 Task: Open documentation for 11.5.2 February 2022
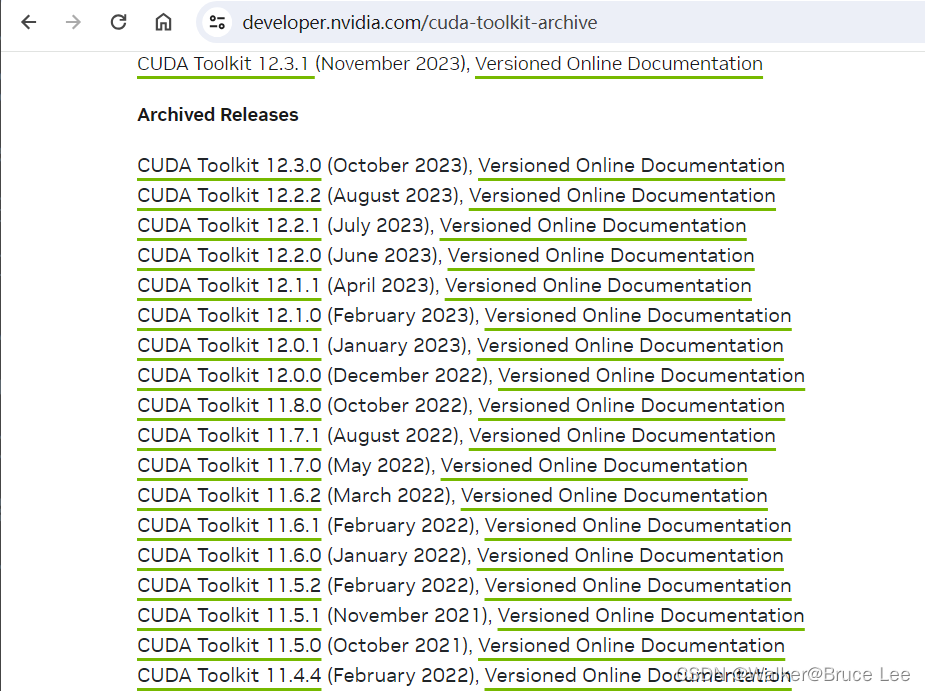pyautogui.click(x=638, y=586)
